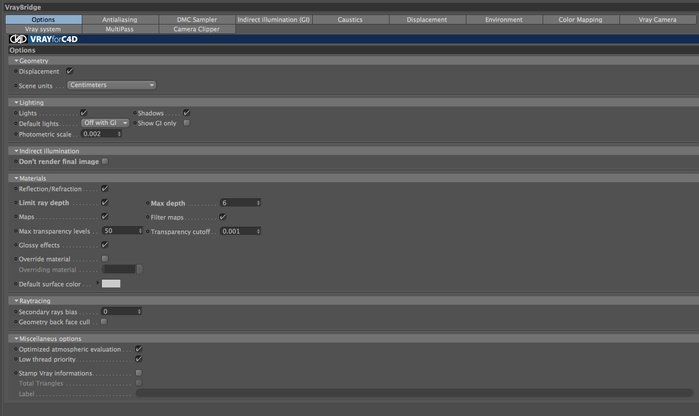Go to the Displacement tab
Screen dimensions: 699x416
pyautogui.click(x=427, y=20)
